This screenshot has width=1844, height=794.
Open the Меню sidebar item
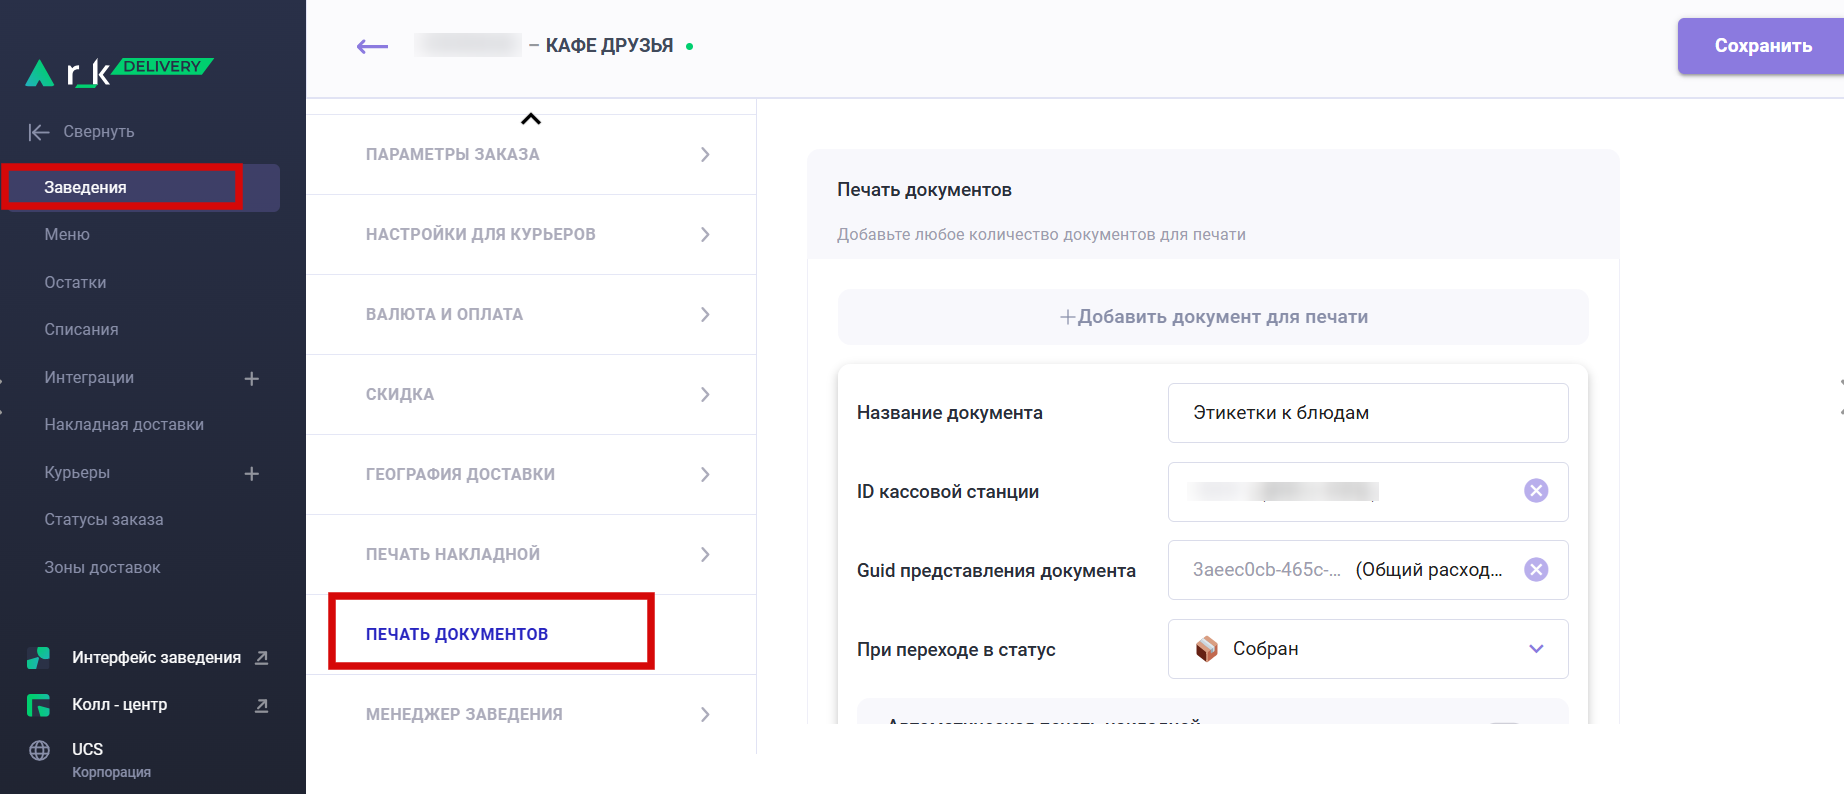pos(67,235)
